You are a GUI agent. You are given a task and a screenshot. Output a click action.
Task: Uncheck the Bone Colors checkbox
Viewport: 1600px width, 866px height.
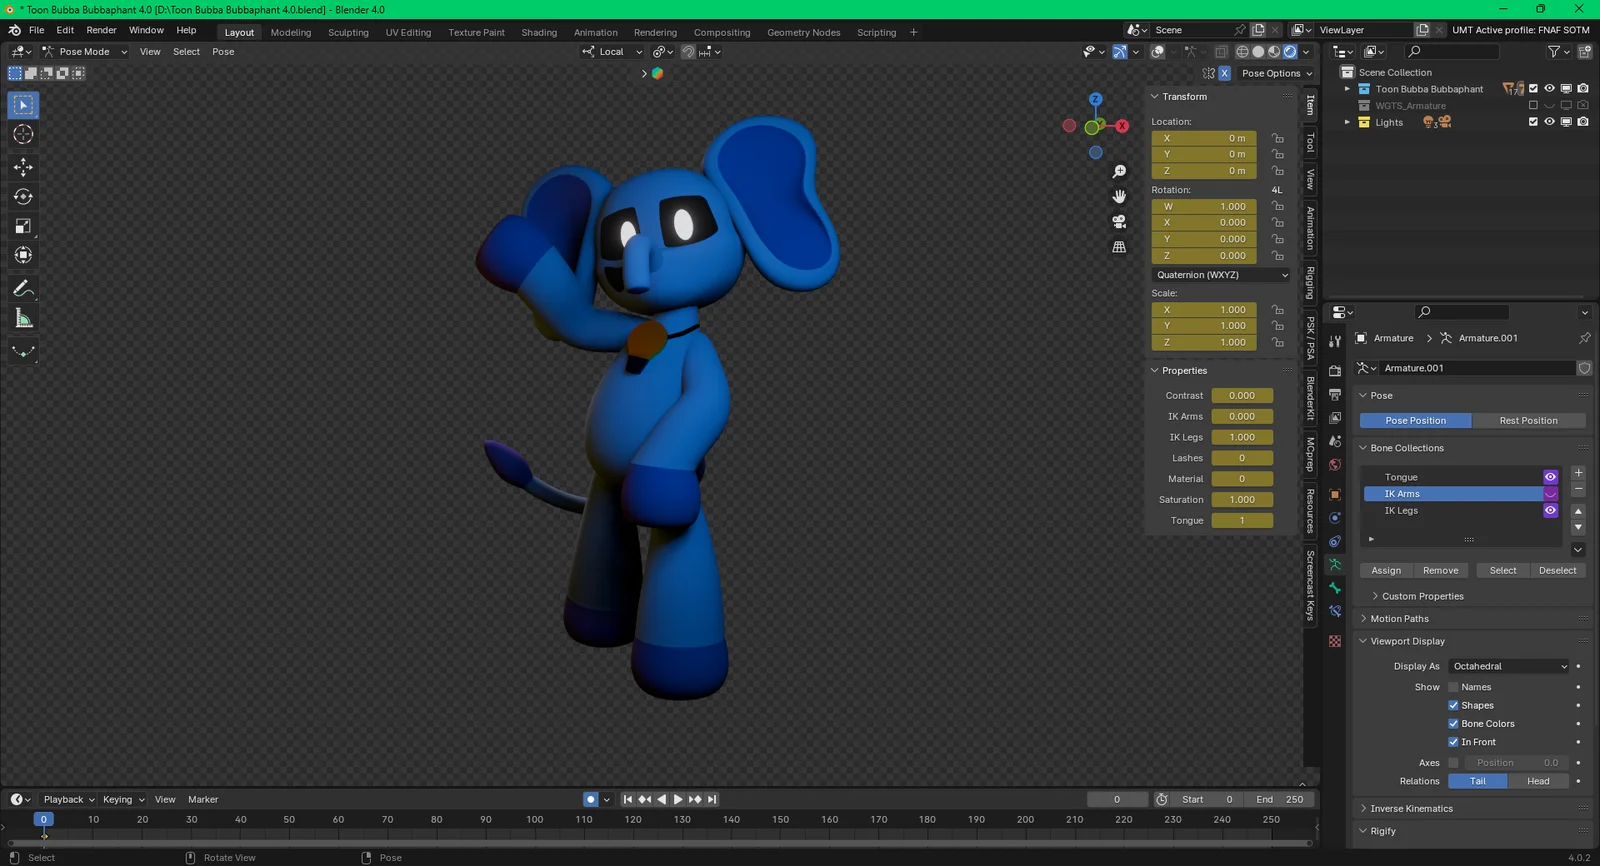[1453, 724]
